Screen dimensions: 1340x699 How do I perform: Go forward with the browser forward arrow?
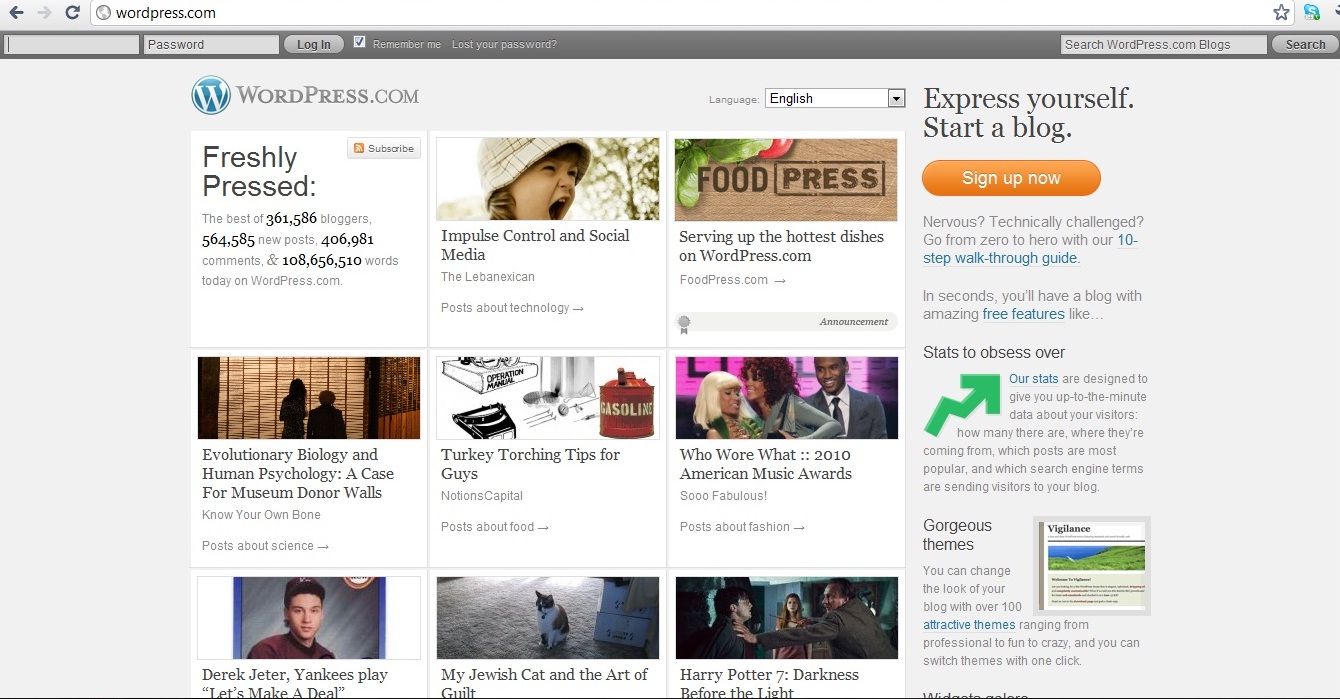[x=44, y=13]
